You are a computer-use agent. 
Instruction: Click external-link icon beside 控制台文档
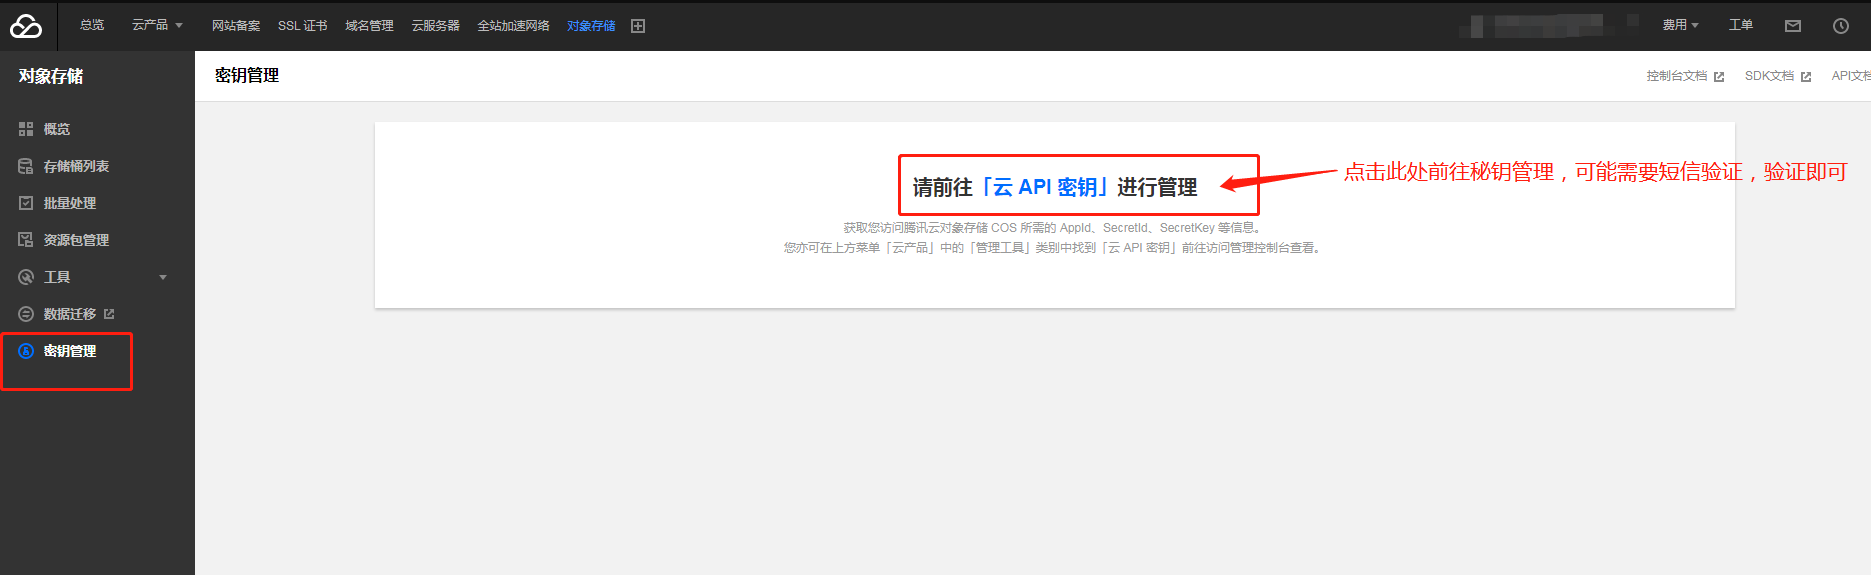pyautogui.click(x=1719, y=77)
